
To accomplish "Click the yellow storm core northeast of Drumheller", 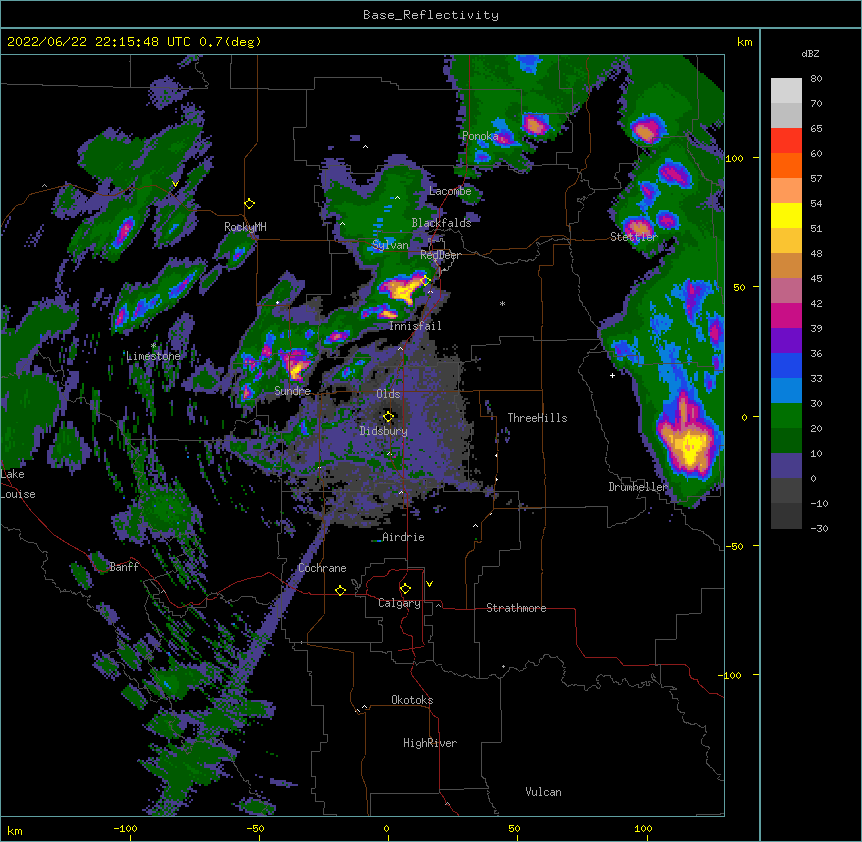I will pyautogui.click(x=688, y=444).
